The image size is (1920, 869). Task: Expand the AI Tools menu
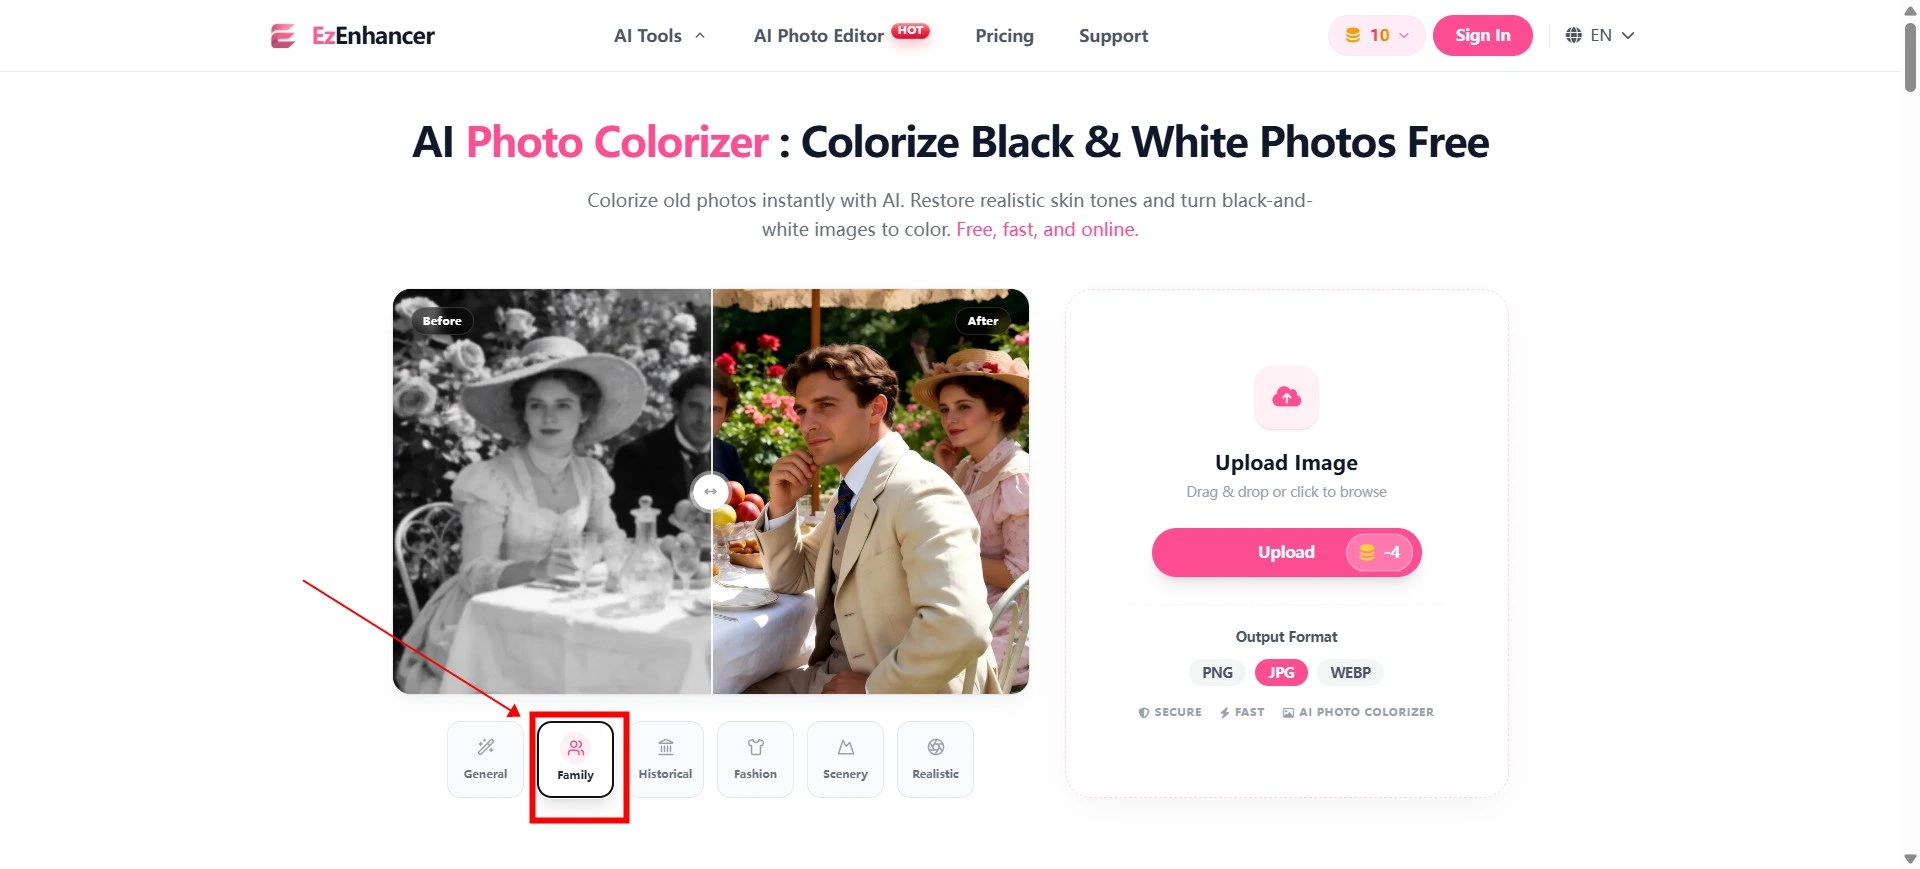click(660, 36)
